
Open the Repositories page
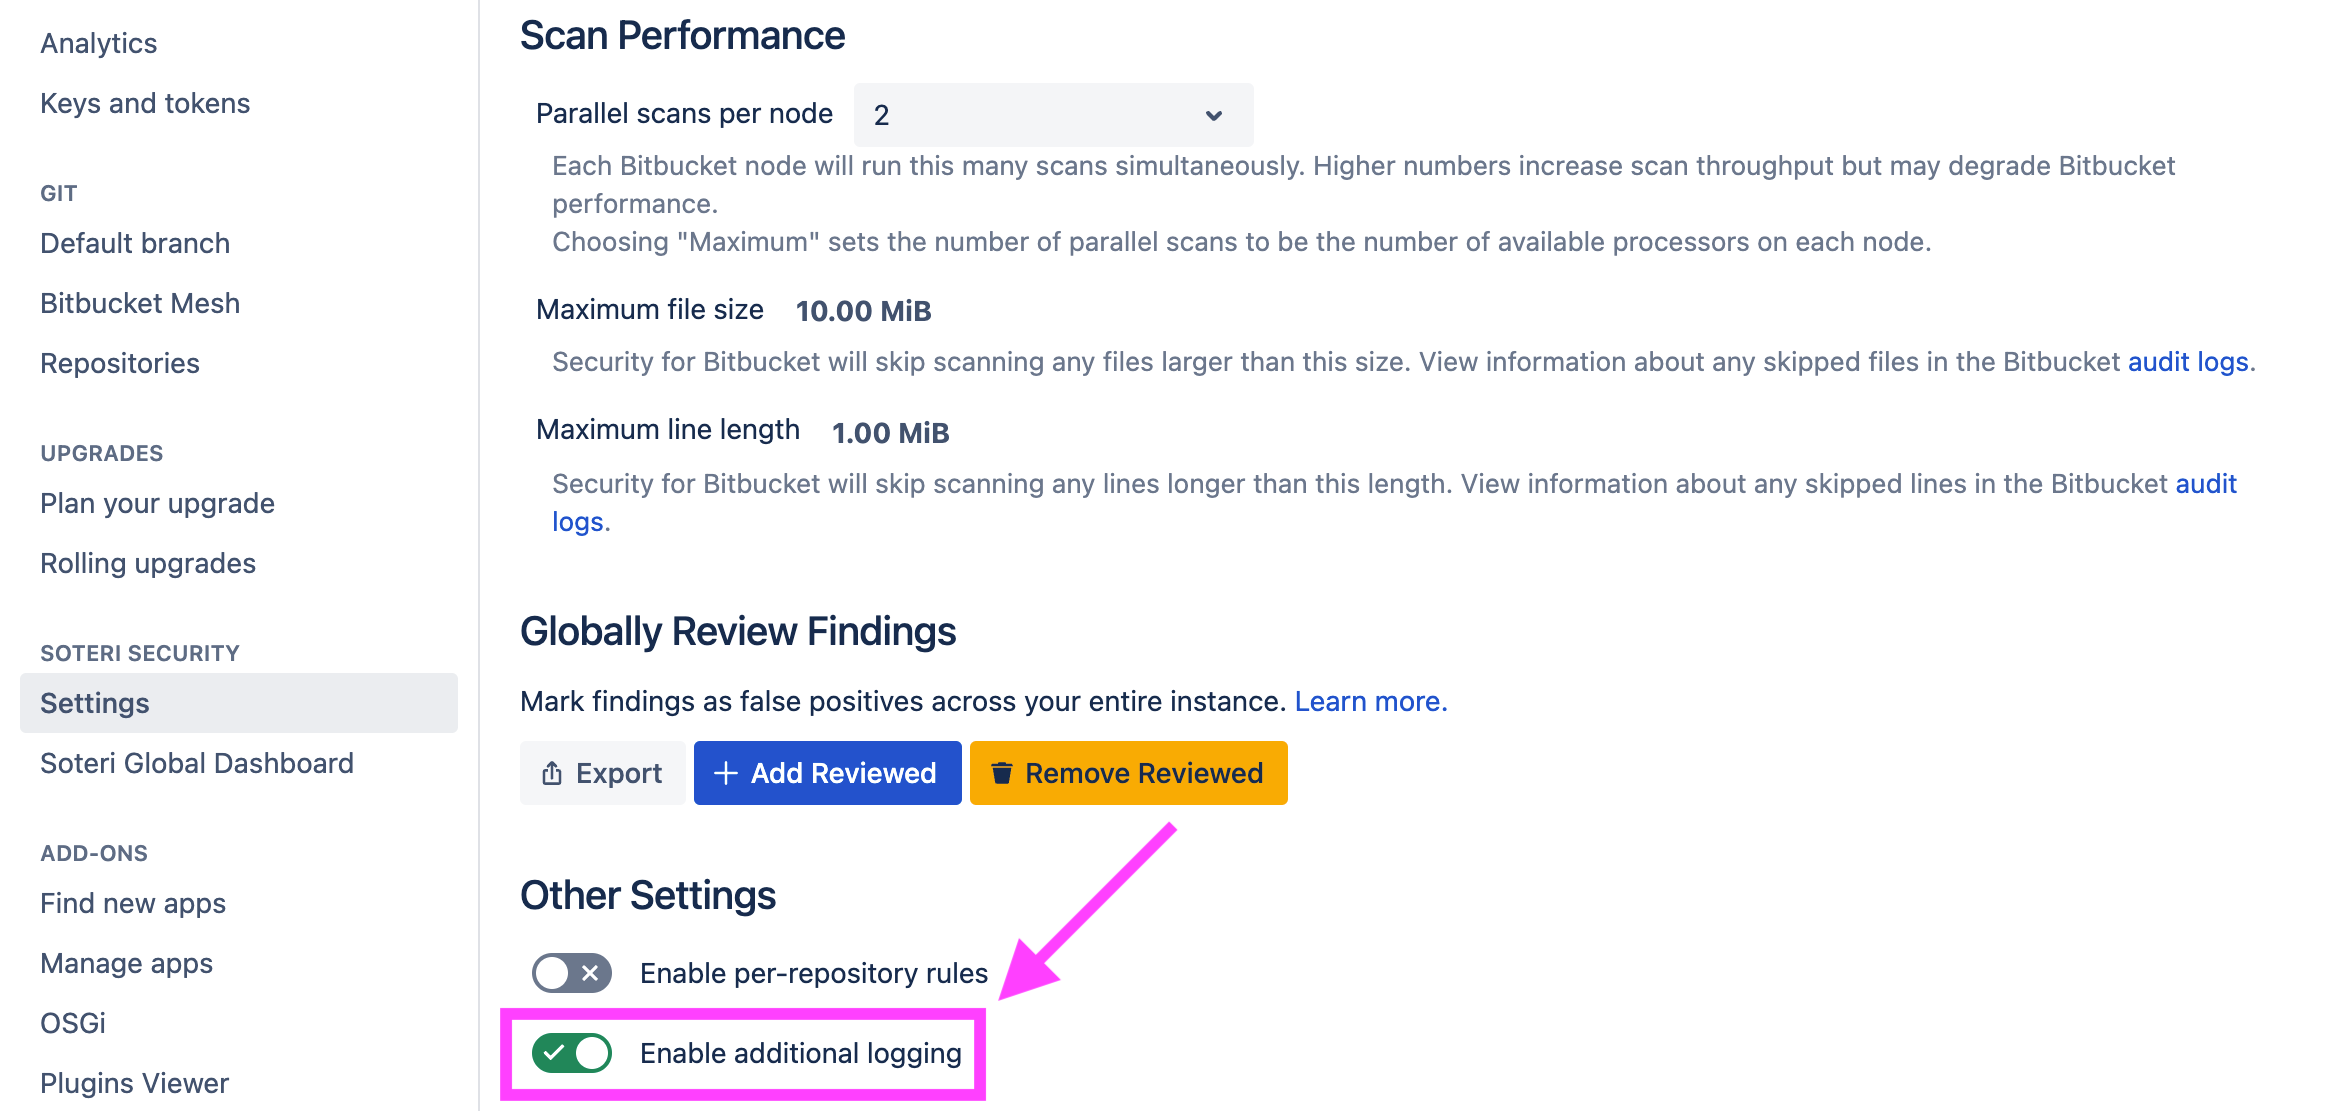[x=119, y=362]
